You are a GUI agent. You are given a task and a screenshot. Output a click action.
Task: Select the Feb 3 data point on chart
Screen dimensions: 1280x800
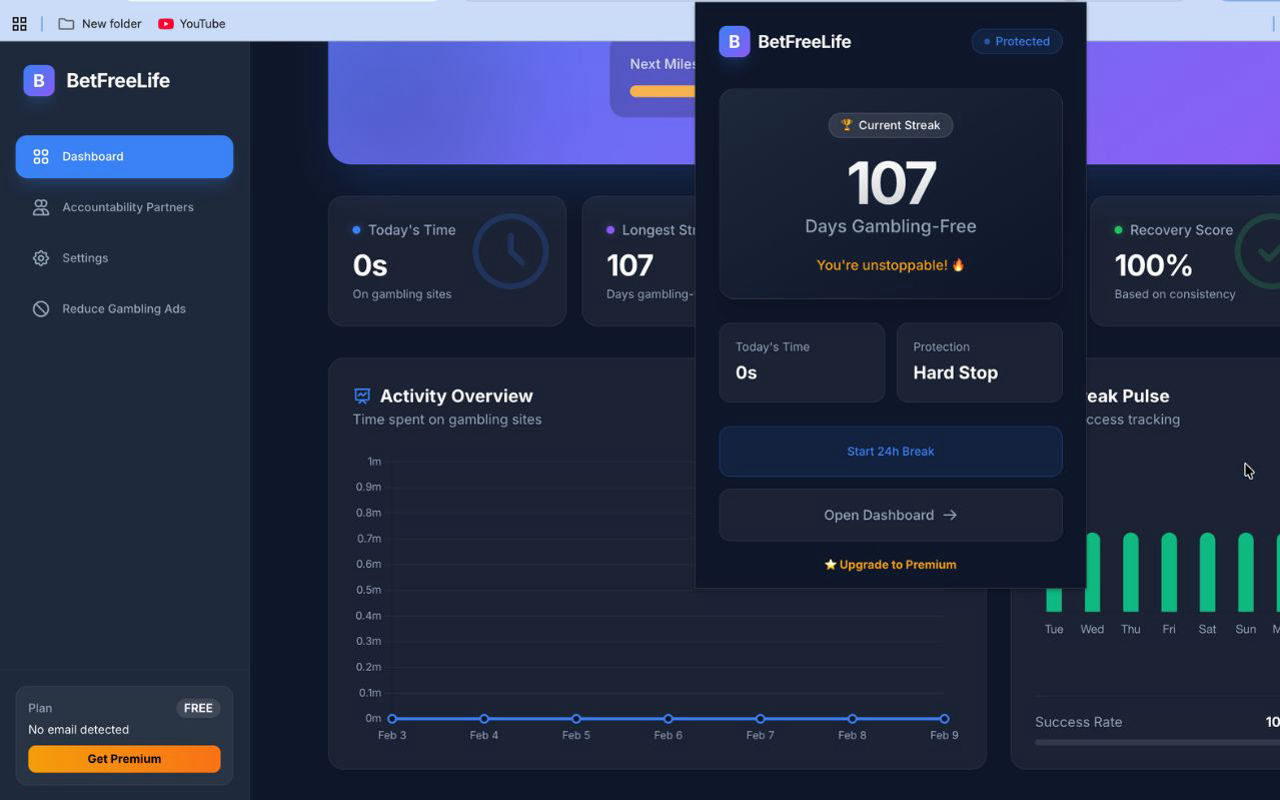392,719
